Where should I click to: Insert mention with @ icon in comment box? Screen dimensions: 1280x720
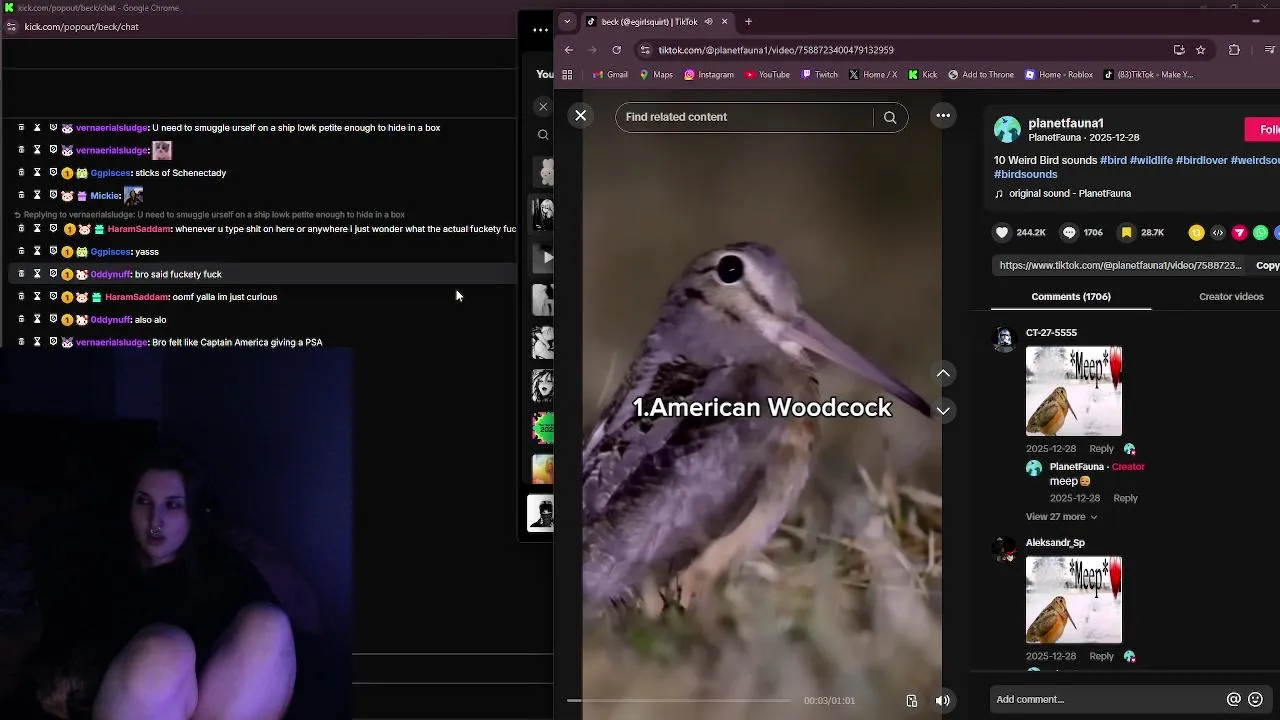pos(1233,699)
